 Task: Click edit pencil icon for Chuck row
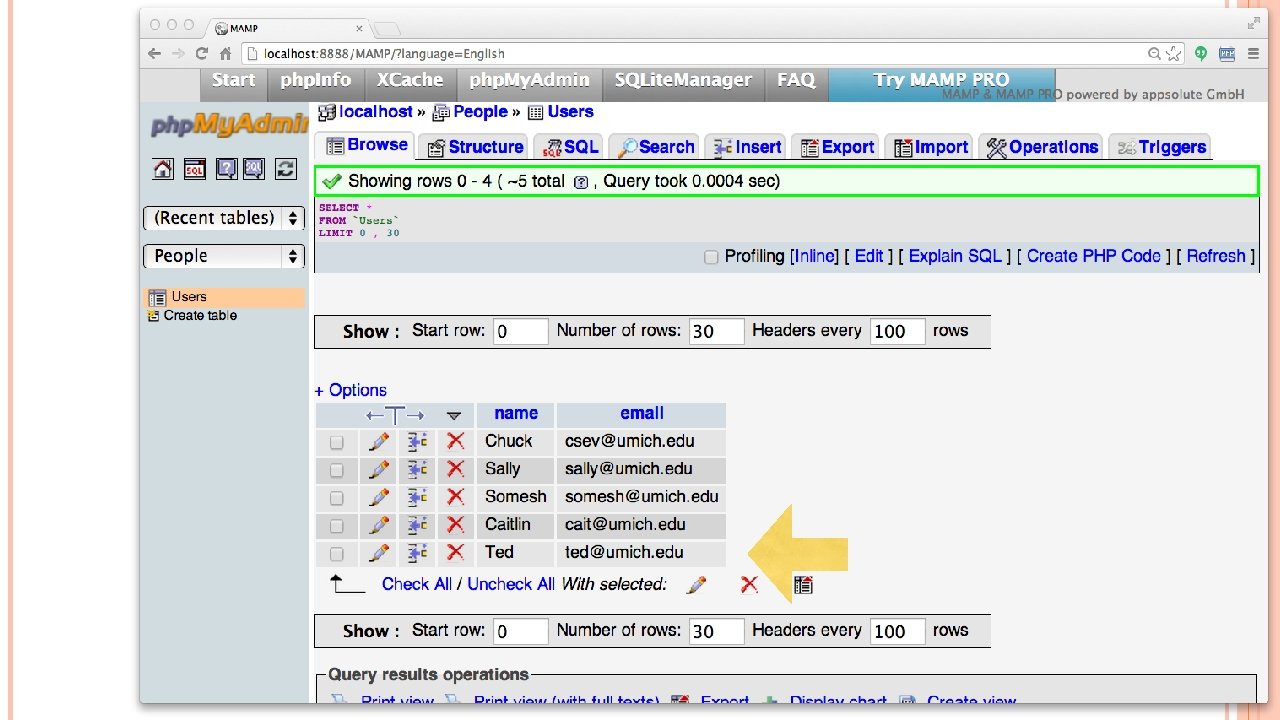click(x=379, y=441)
